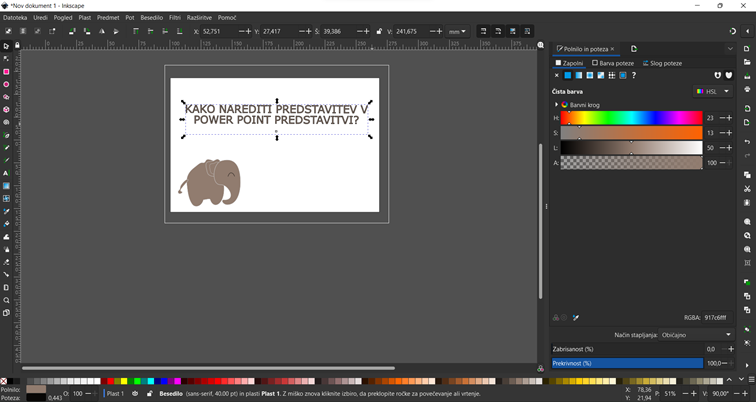Open dock panel chevron menu
The height and width of the screenshot is (402, 756).
[x=730, y=49]
